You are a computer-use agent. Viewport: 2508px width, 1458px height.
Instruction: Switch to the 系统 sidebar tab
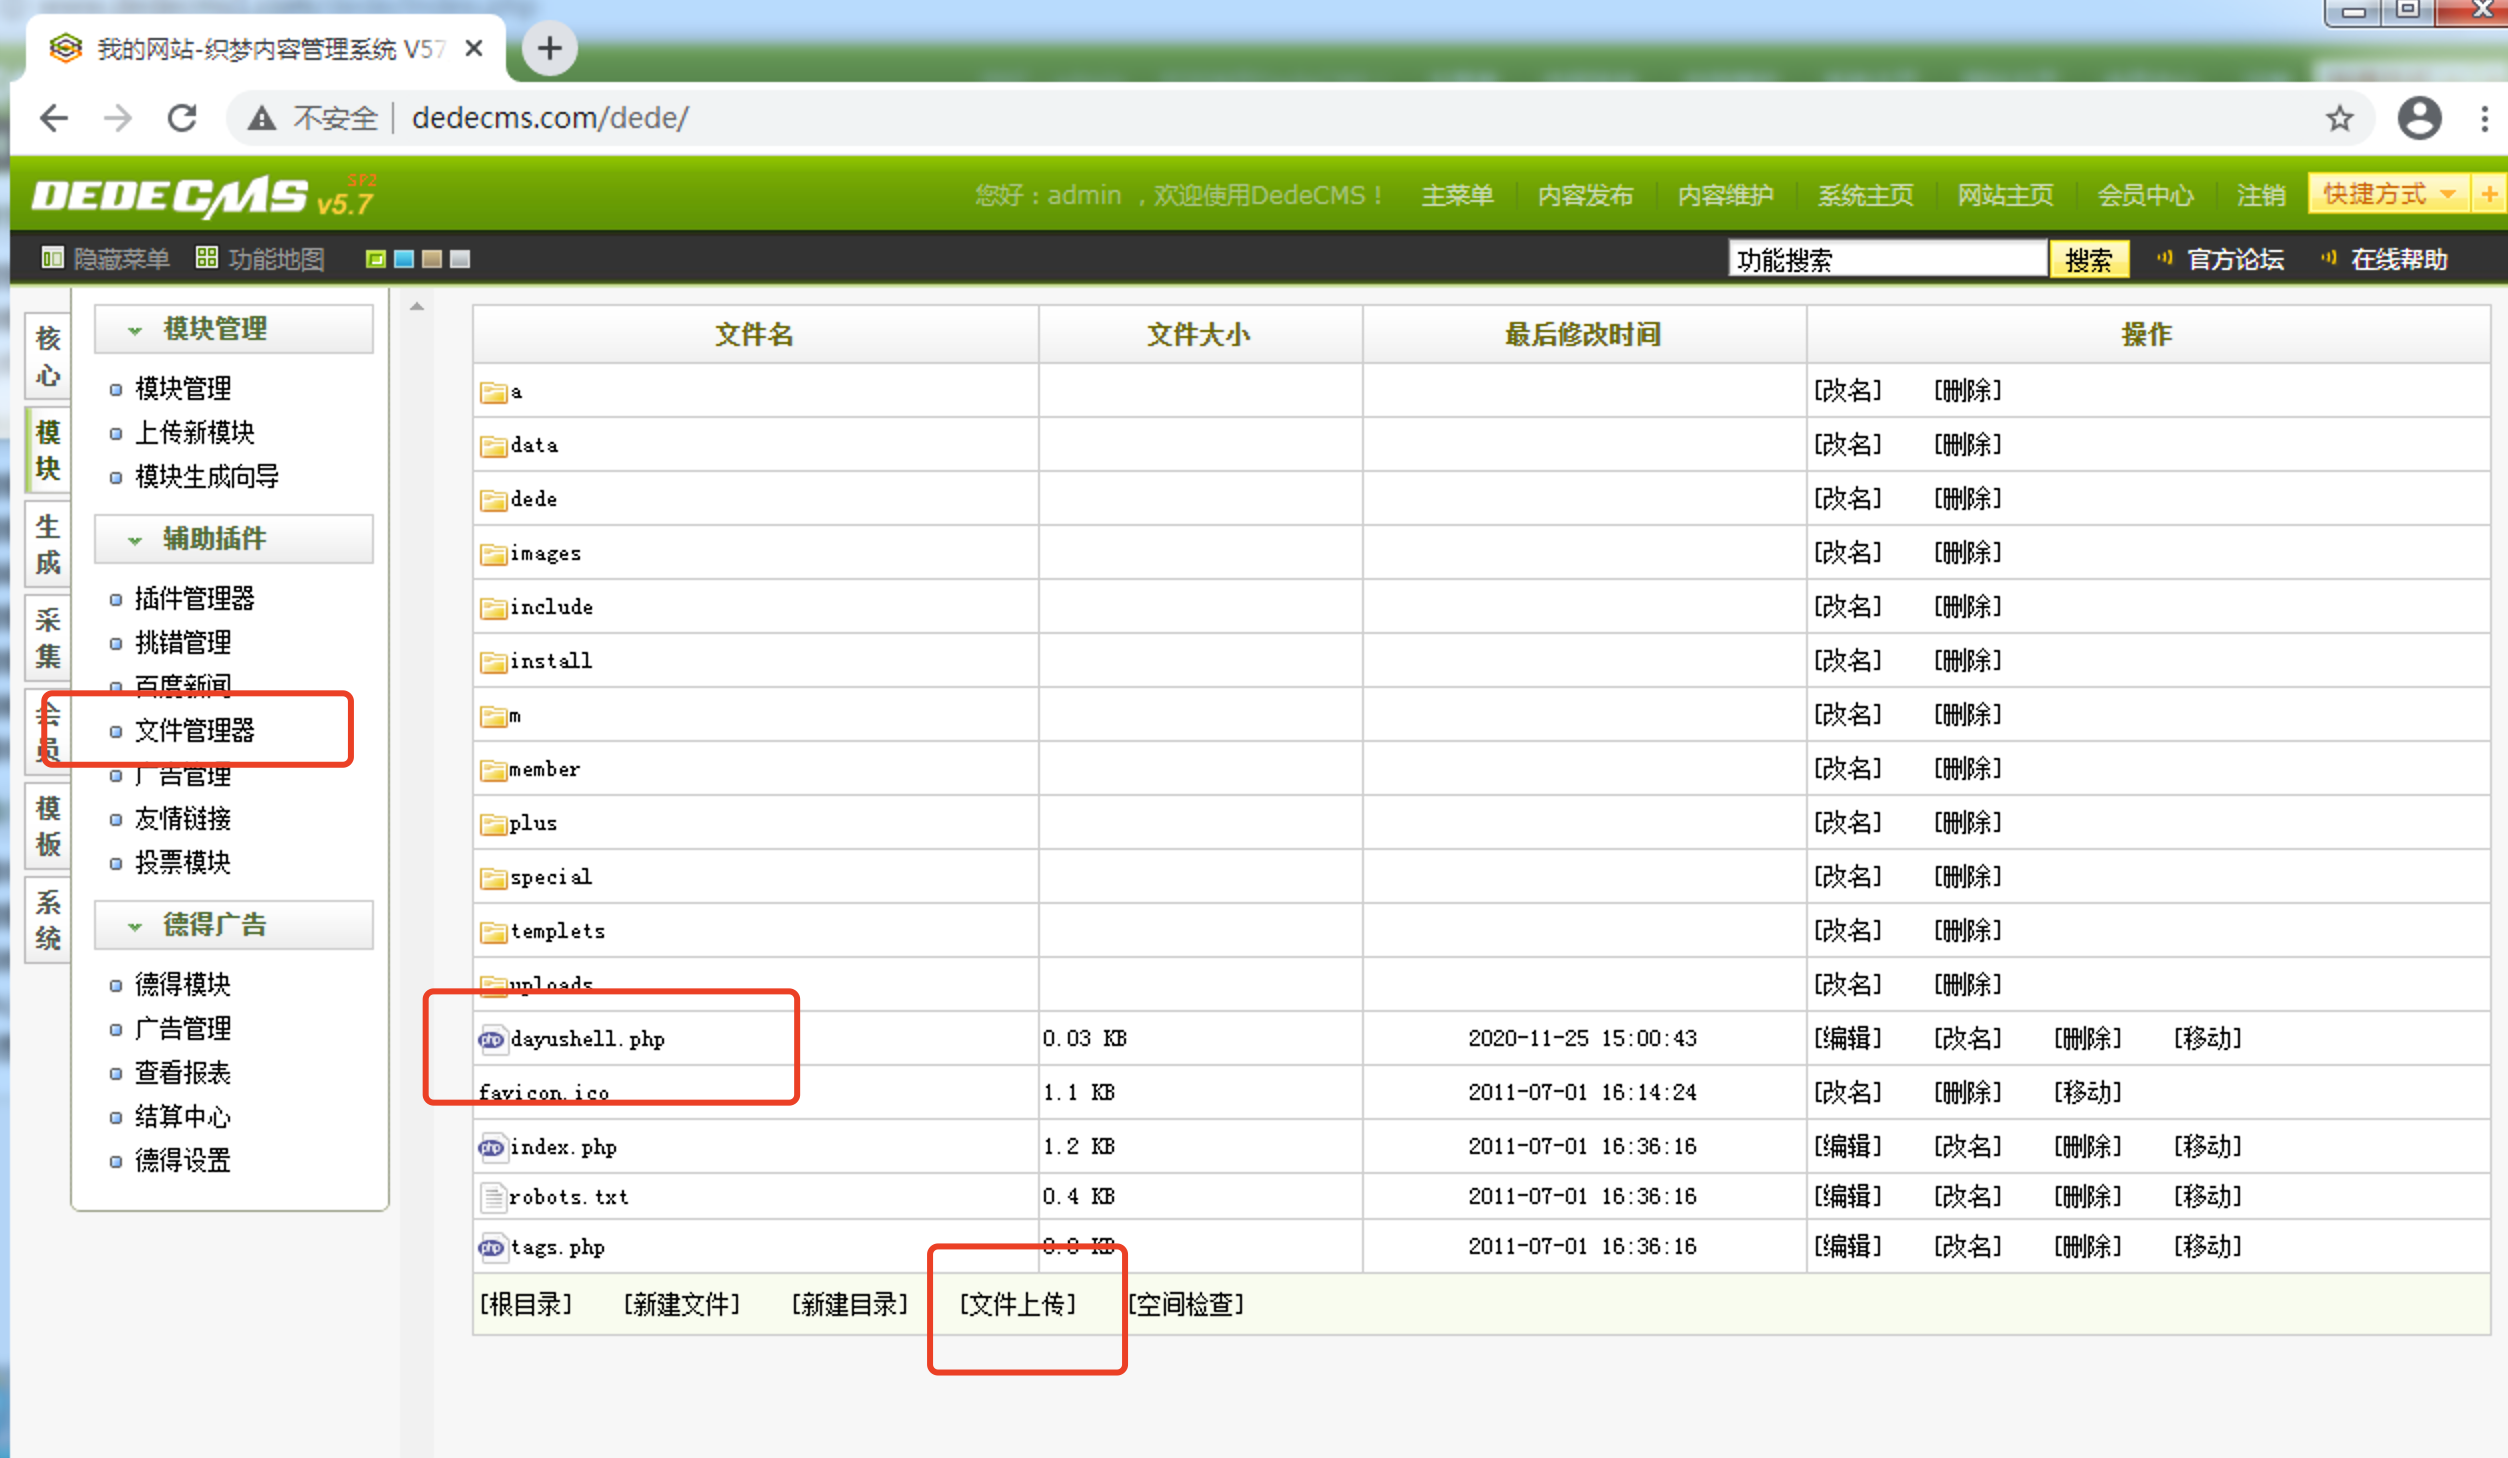[47, 918]
